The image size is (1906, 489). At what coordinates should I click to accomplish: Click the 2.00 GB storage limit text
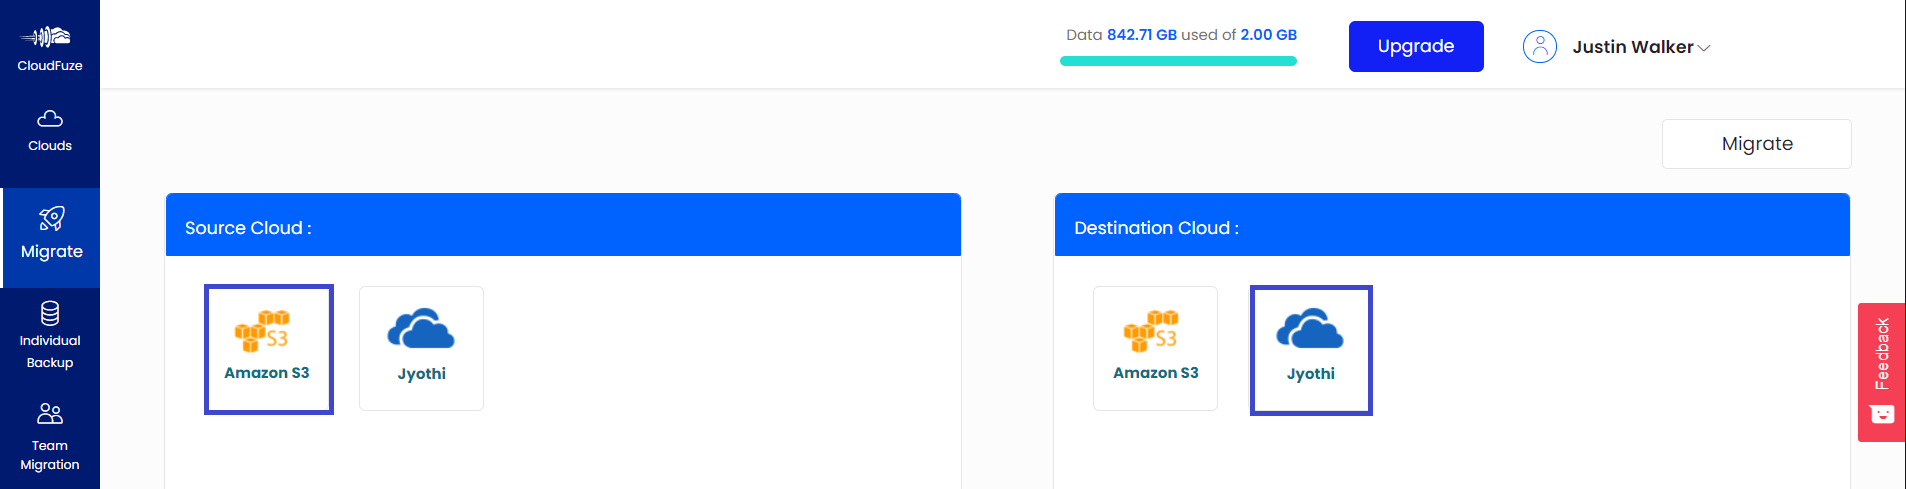click(x=1268, y=35)
